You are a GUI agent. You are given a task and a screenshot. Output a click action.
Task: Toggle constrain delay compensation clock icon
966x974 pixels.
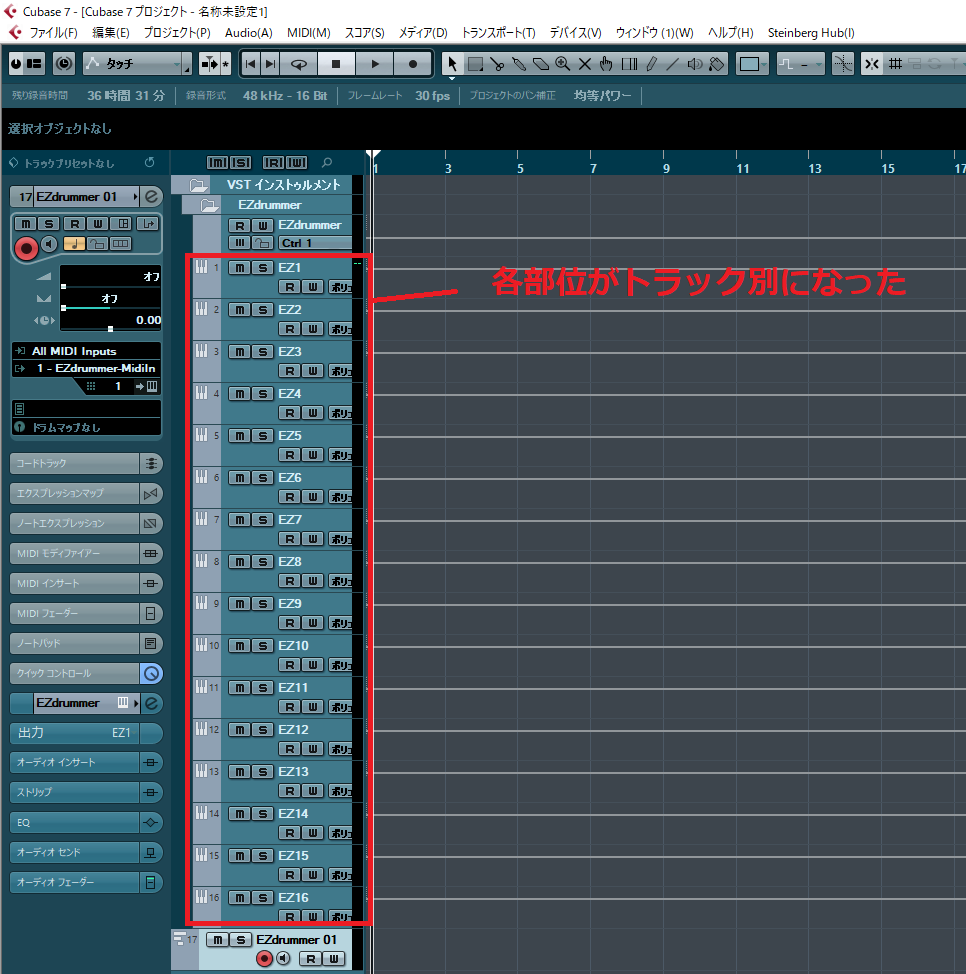coord(64,64)
